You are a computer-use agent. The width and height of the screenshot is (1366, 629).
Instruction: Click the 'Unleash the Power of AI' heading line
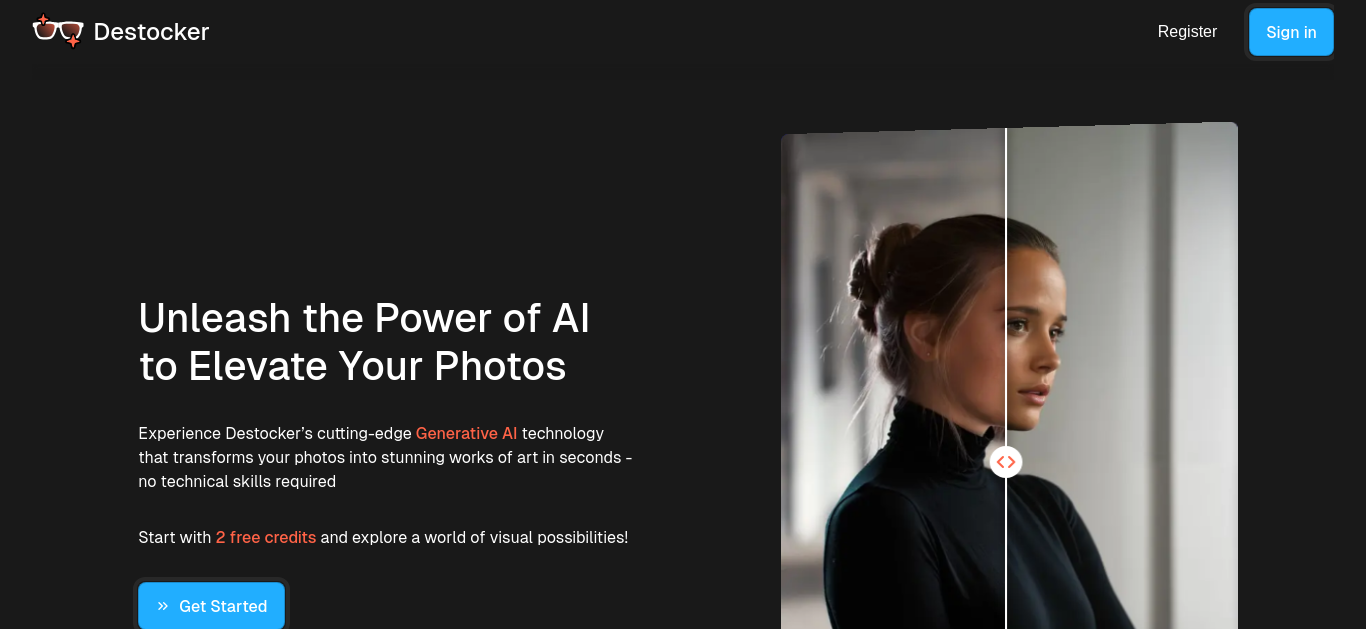click(364, 318)
